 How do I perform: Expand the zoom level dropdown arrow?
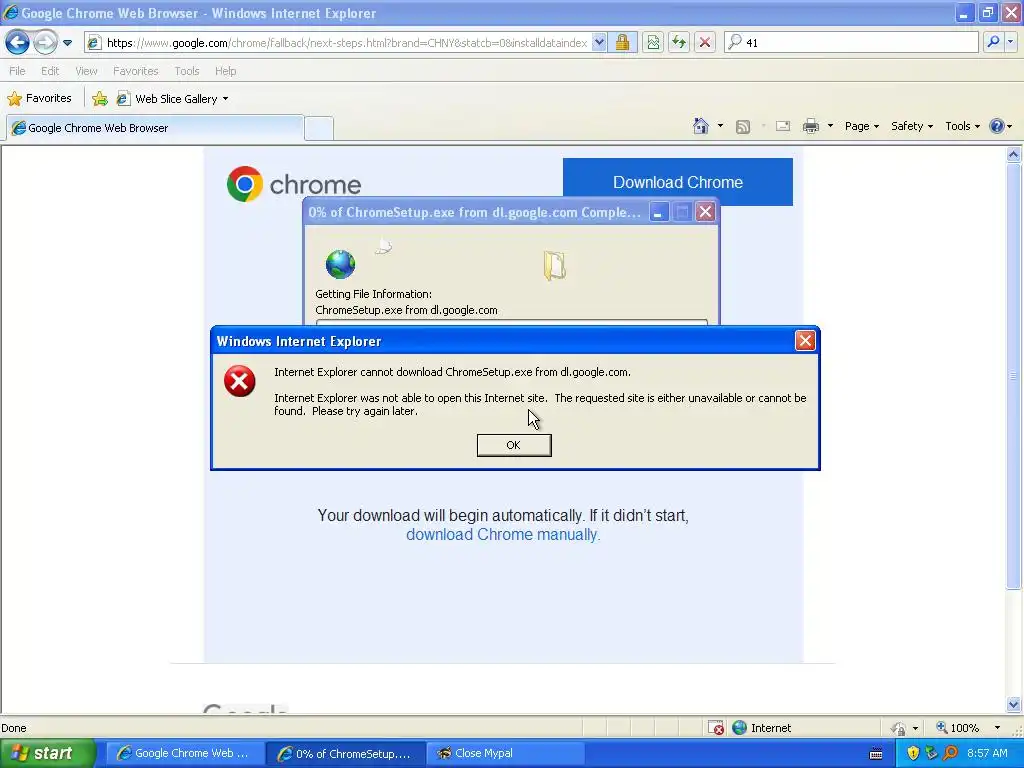click(997, 728)
